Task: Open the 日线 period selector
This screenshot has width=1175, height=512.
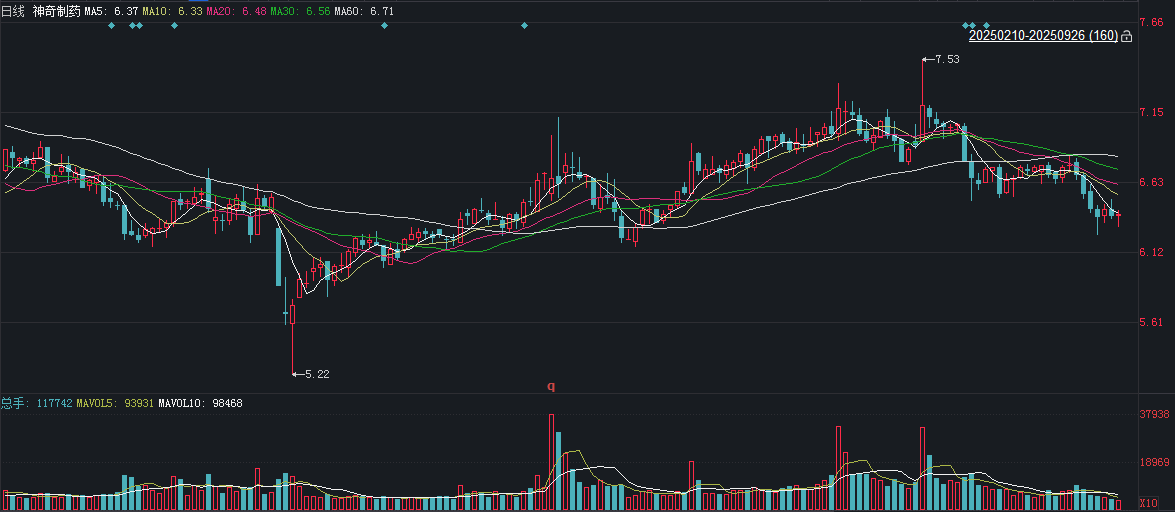Action: (13, 11)
